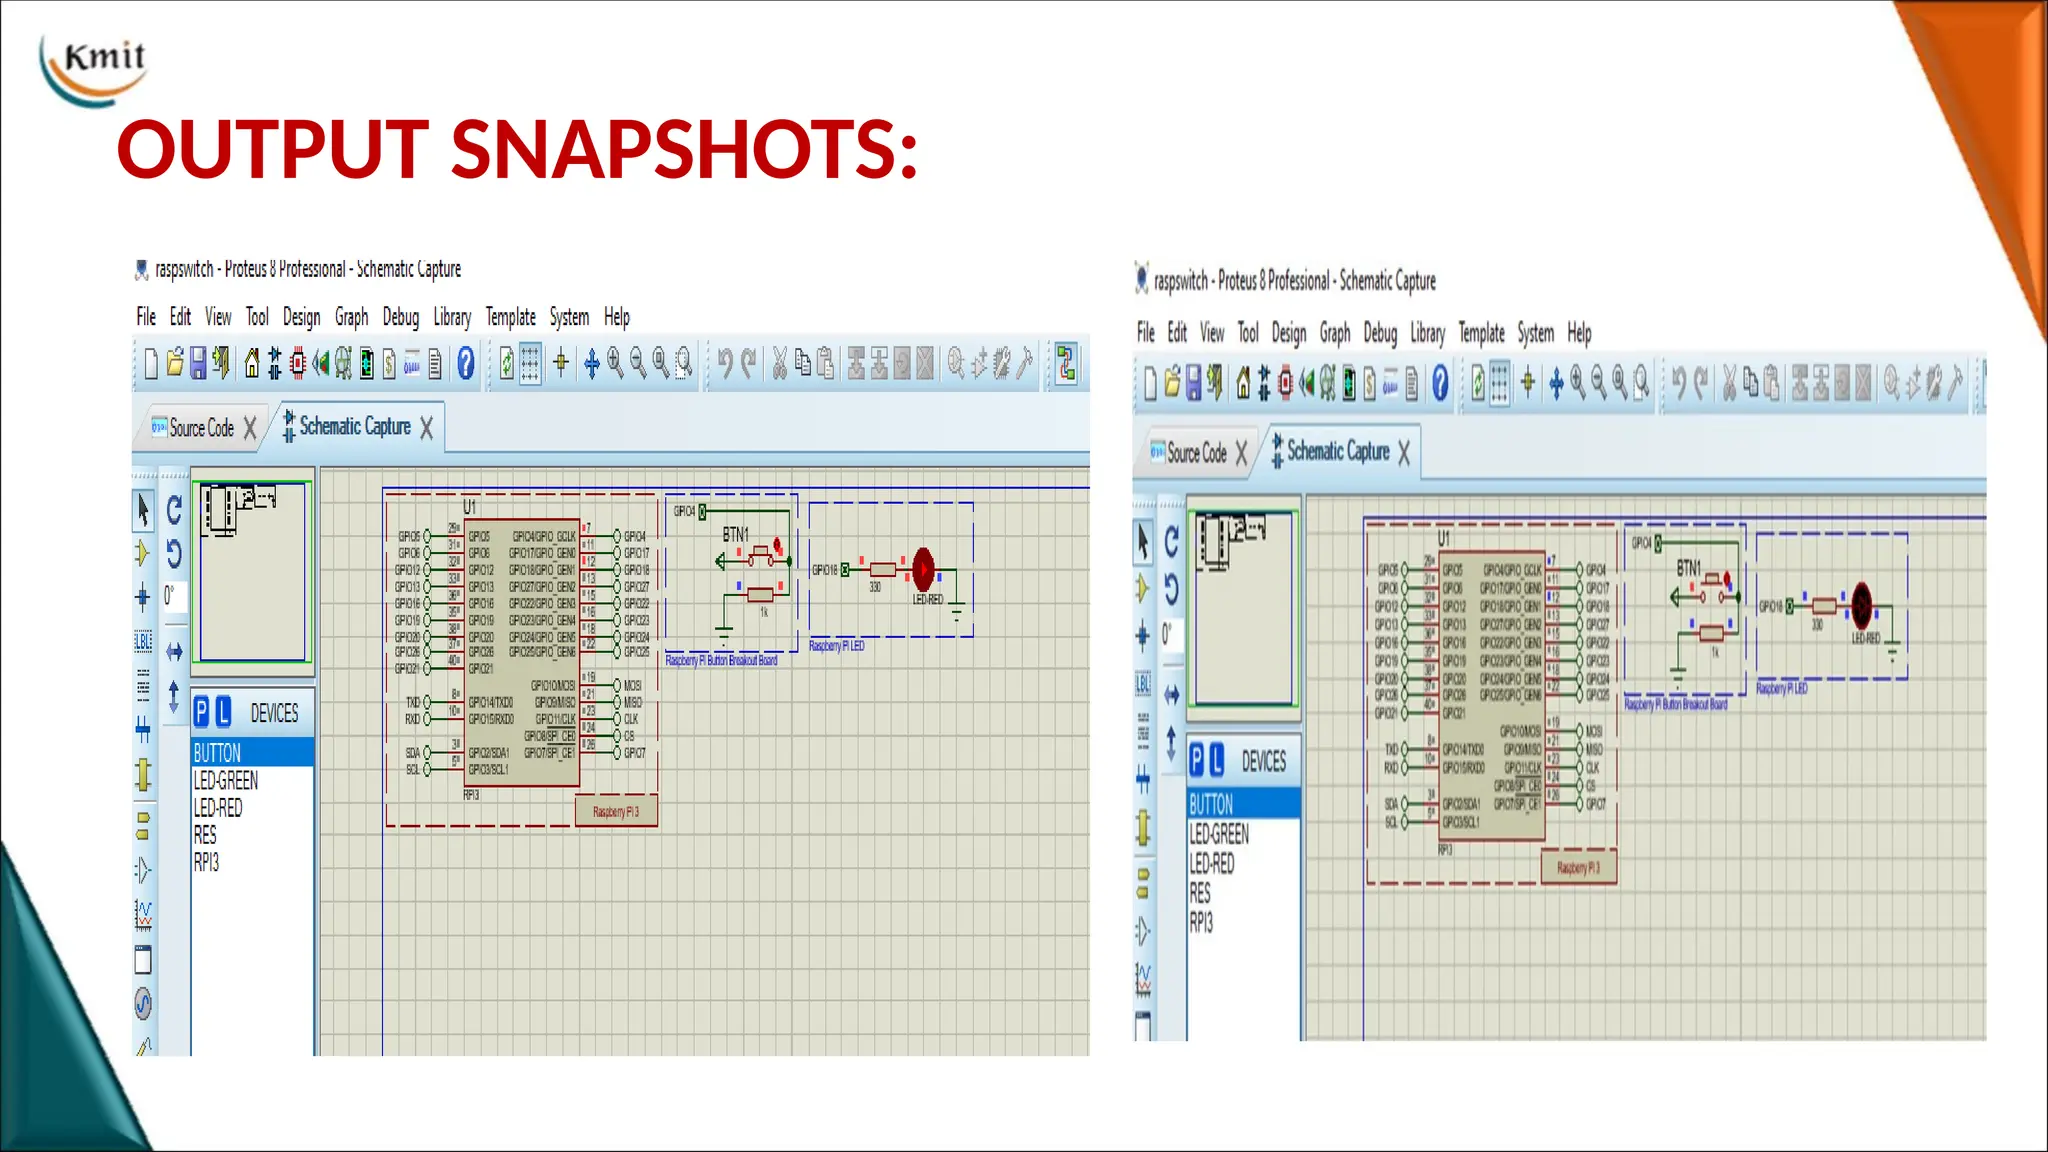Select the Selection arrow tool in left window
The image size is (2048, 1152).
coord(143,510)
